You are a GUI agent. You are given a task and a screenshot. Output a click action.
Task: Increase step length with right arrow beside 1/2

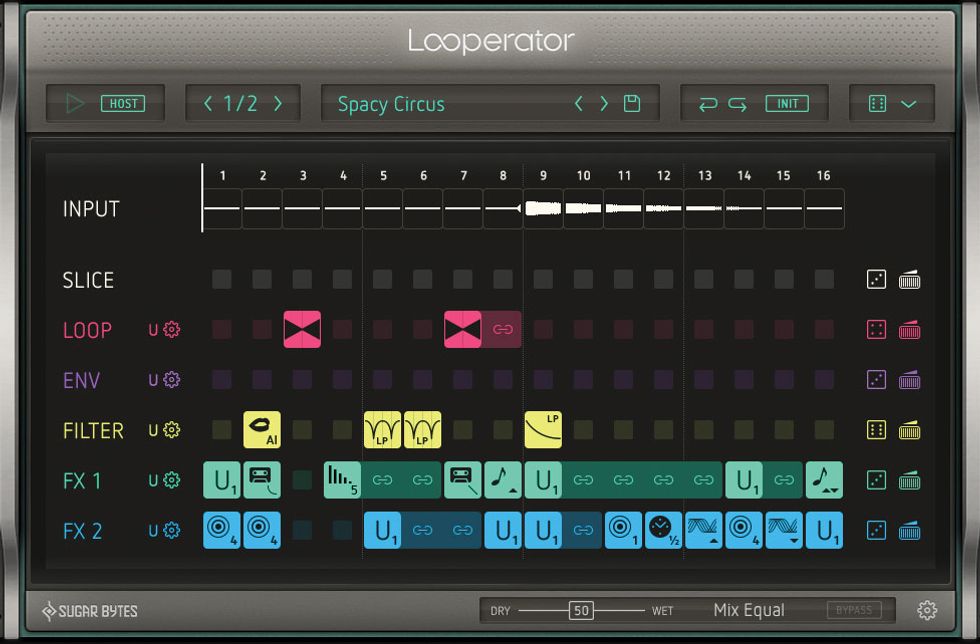pos(278,103)
